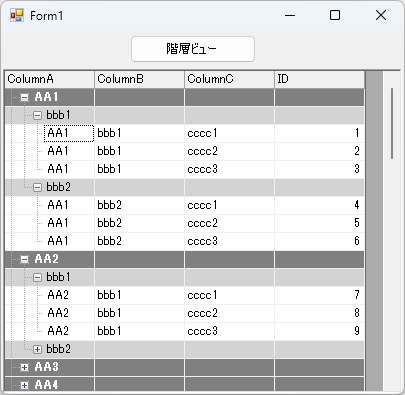Screen dimensions: 405x395
Task: Click the 階層ビュー button
Action: [193, 49]
